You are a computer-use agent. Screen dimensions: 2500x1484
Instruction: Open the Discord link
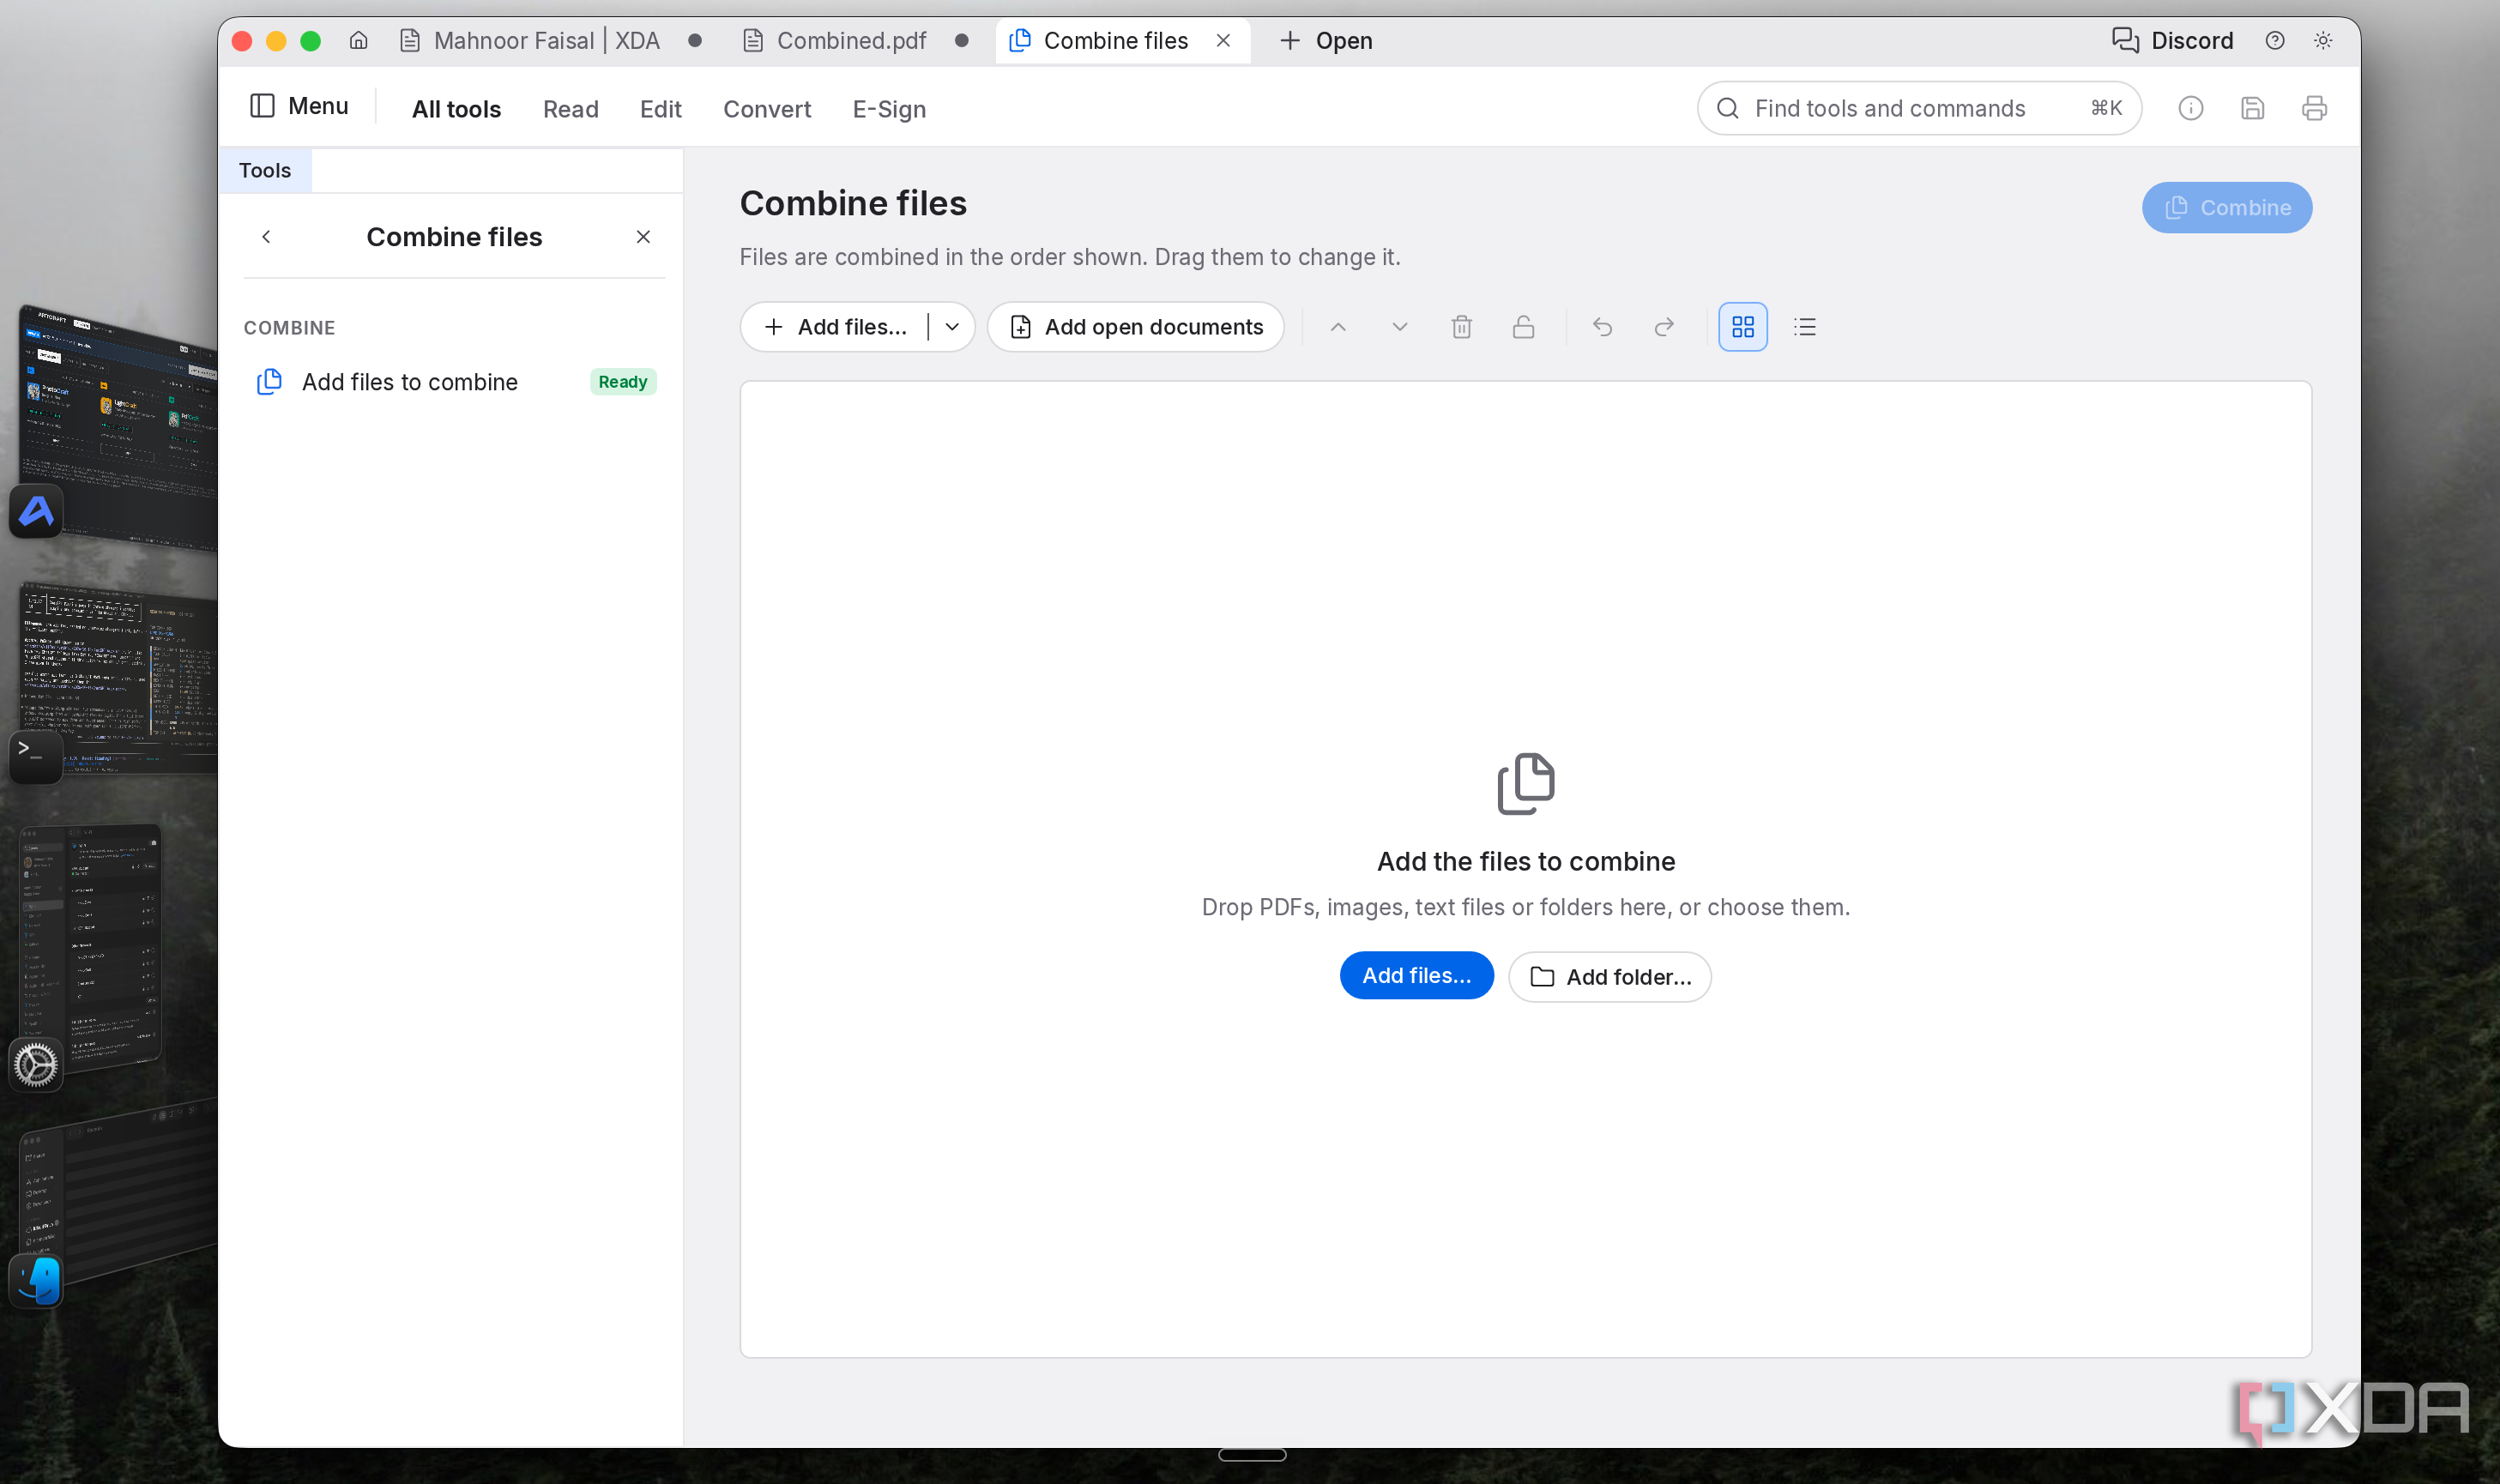click(x=2172, y=41)
